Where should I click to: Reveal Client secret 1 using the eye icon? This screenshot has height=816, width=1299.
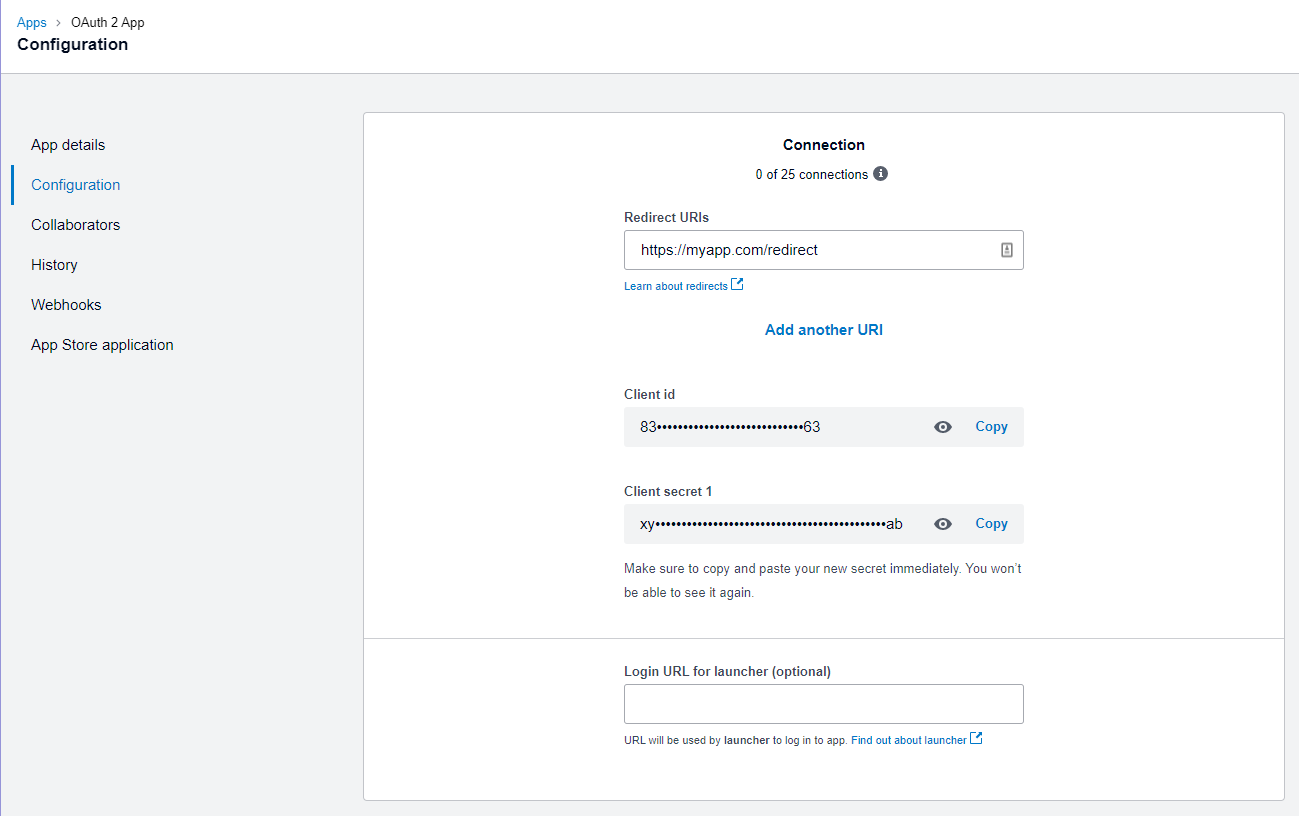pos(942,523)
